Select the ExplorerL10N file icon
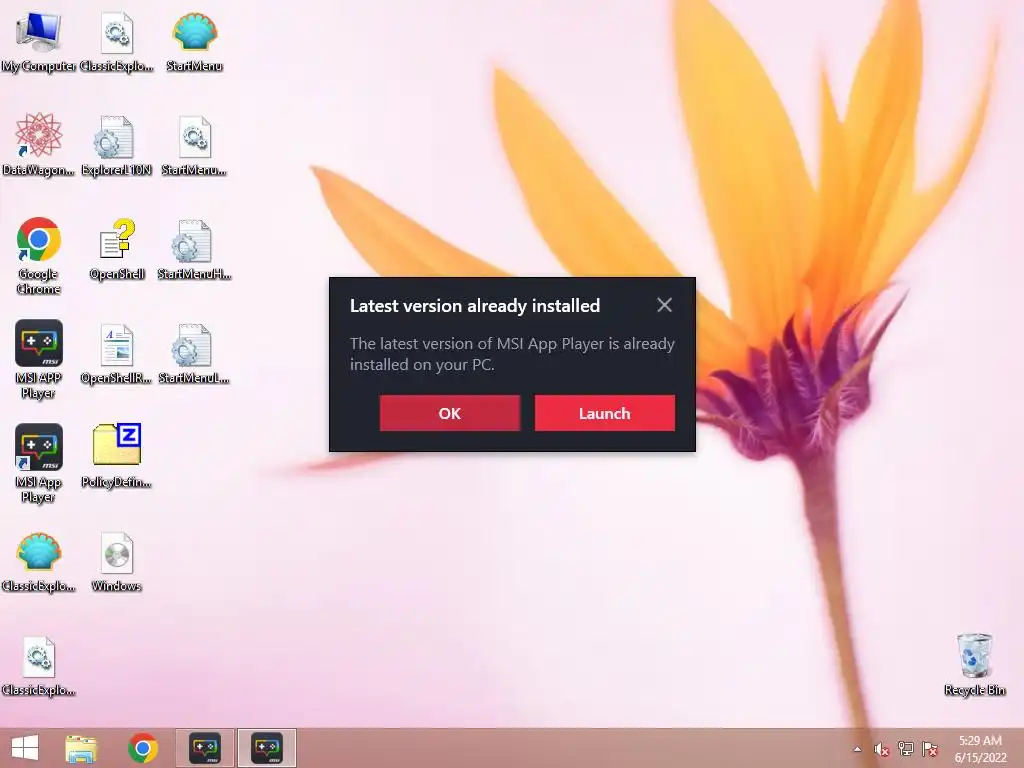Image resolution: width=1024 pixels, height=768 pixels. [x=116, y=145]
